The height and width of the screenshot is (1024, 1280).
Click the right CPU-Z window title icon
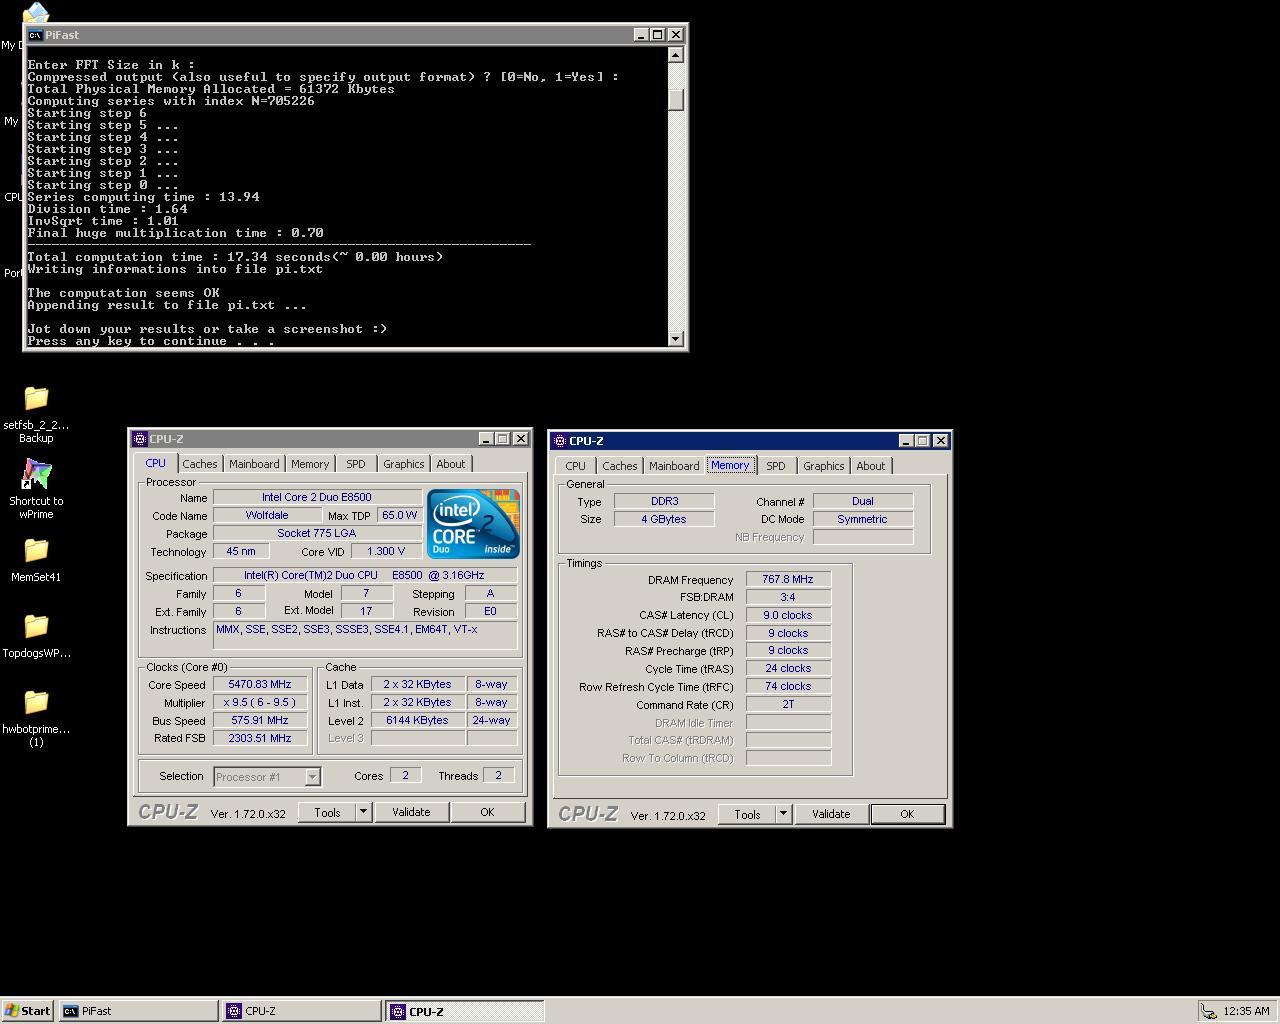560,441
